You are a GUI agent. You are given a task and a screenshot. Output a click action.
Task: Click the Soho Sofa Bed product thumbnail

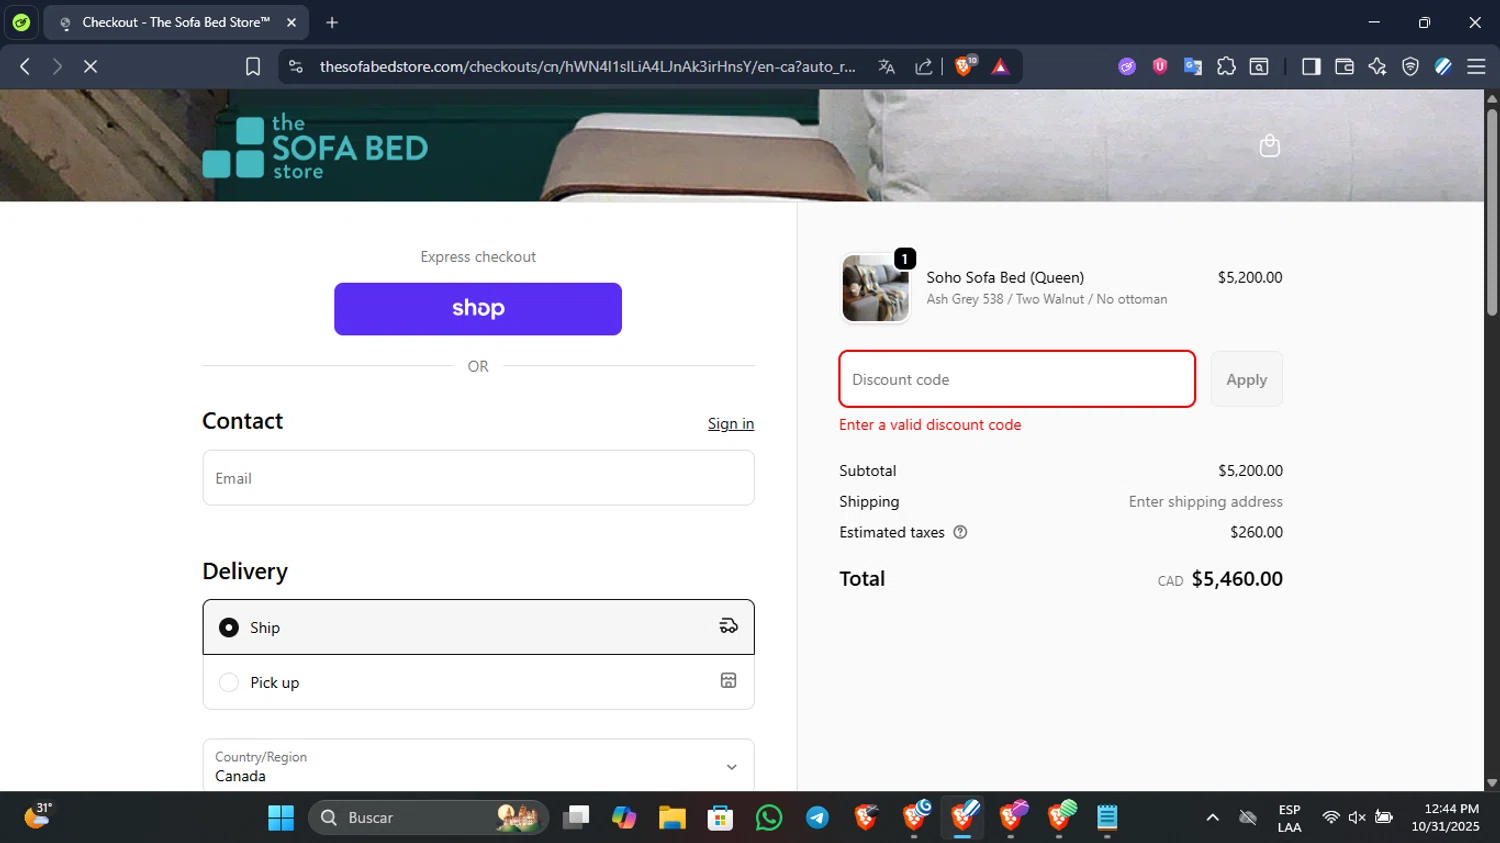tap(875, 288)
